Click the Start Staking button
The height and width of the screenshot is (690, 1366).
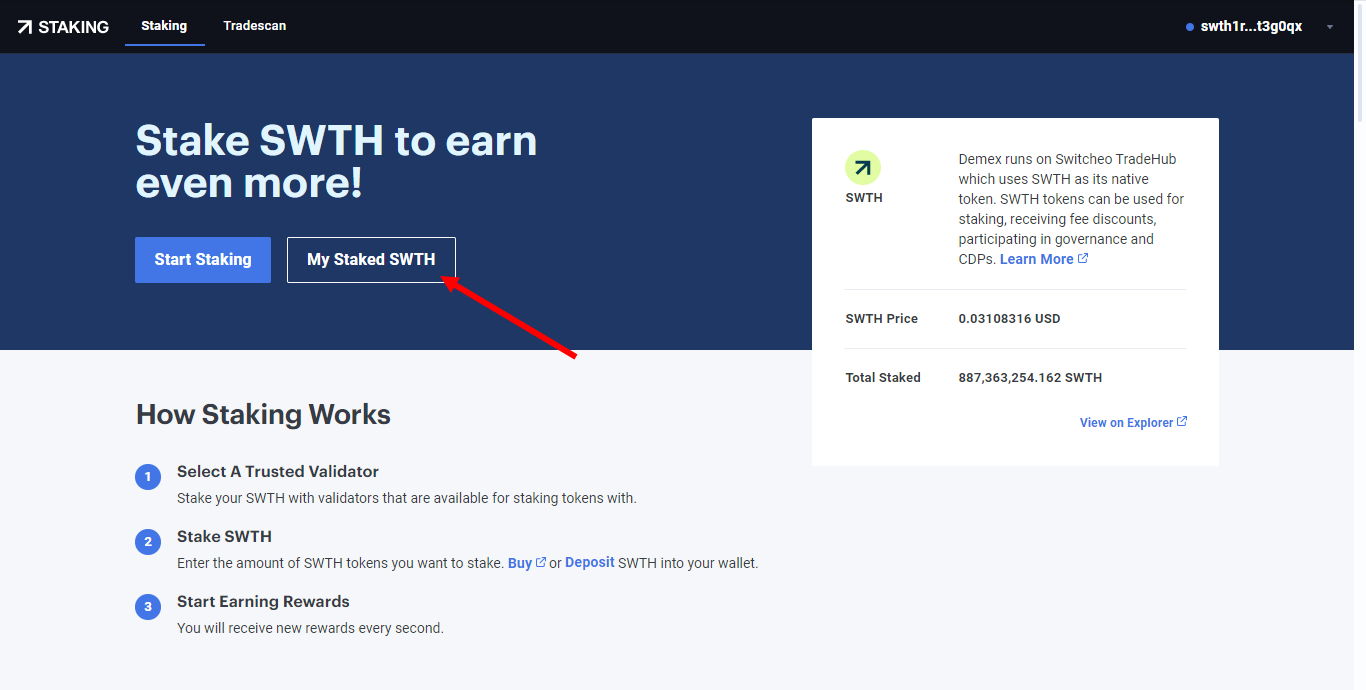tap(203, 260)
